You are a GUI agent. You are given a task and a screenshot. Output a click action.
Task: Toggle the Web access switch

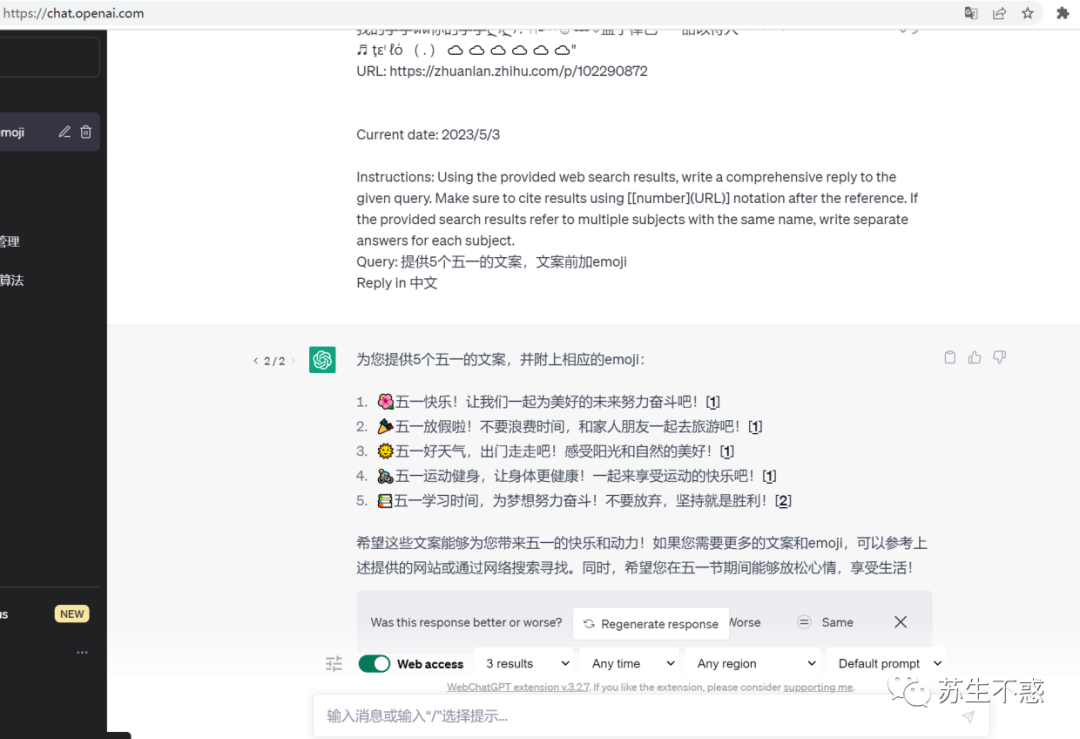point(374,663)
